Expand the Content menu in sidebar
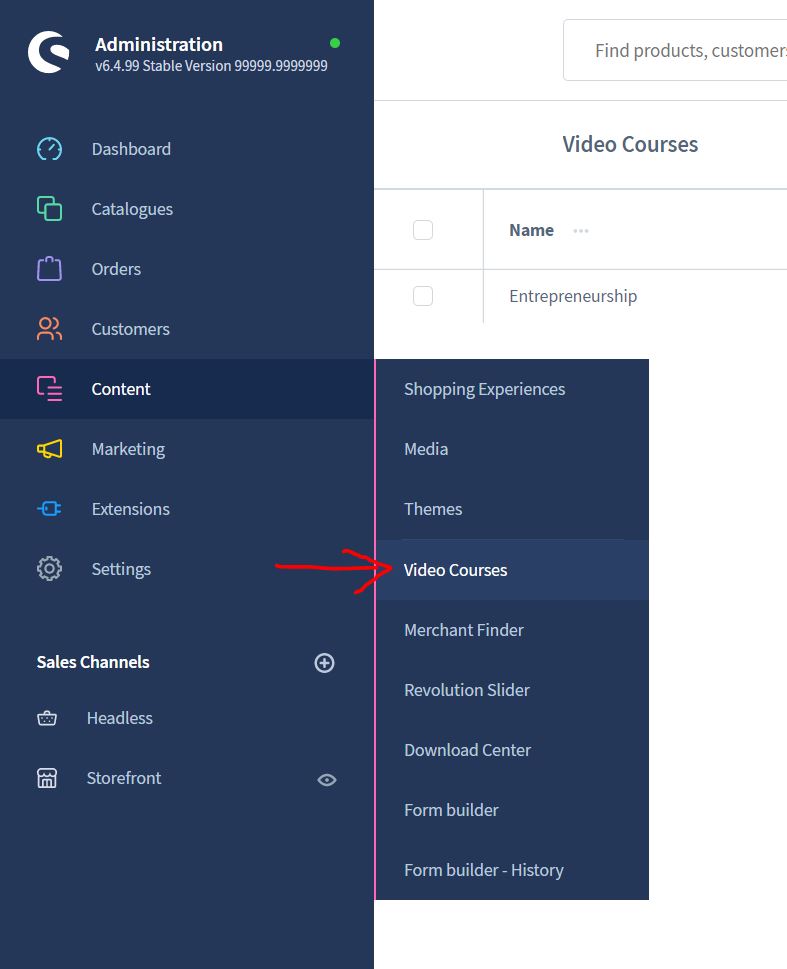This screenshot has width=787, height=969. coord(120,389)
